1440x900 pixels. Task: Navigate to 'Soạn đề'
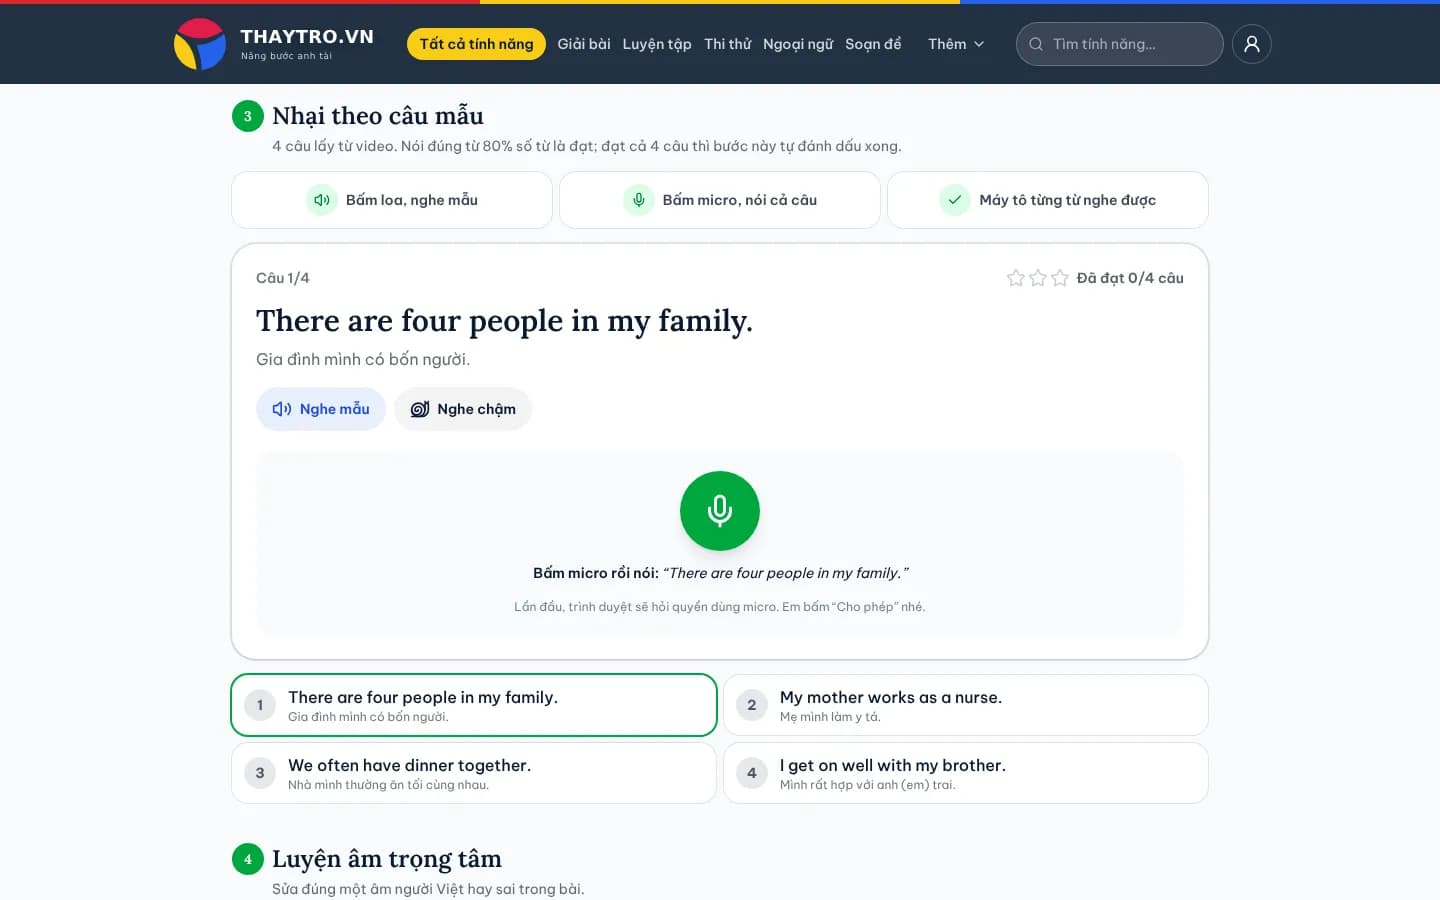point(873,44)
